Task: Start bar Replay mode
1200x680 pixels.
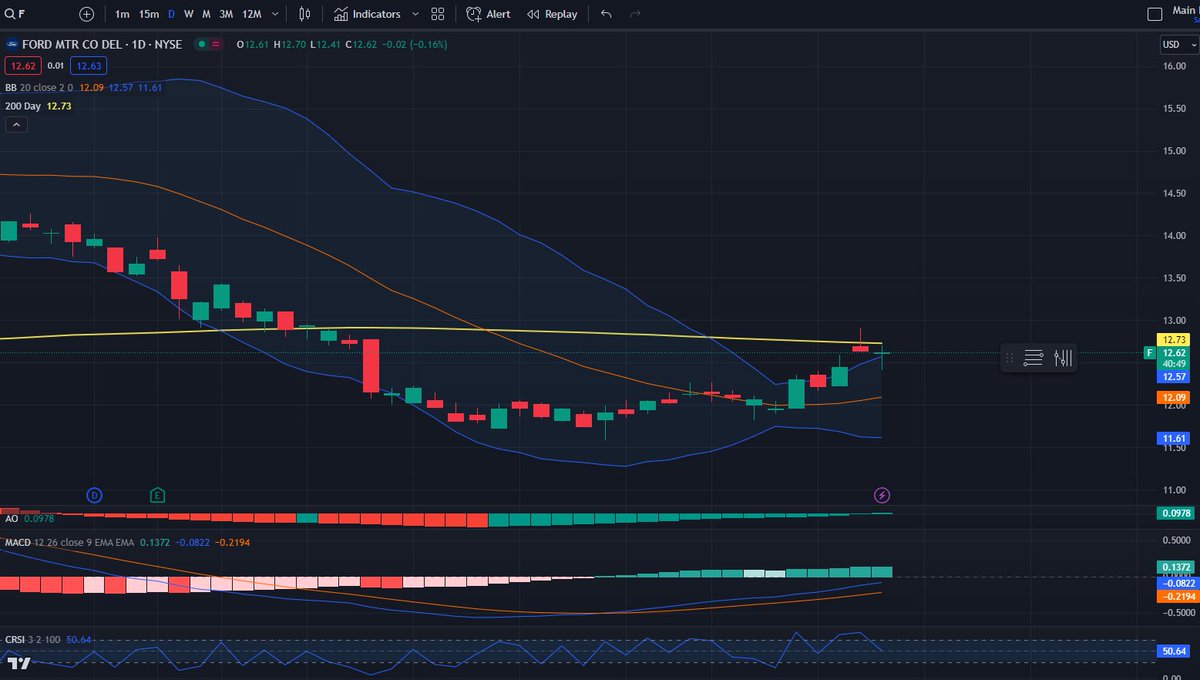Action: (552, 14)
